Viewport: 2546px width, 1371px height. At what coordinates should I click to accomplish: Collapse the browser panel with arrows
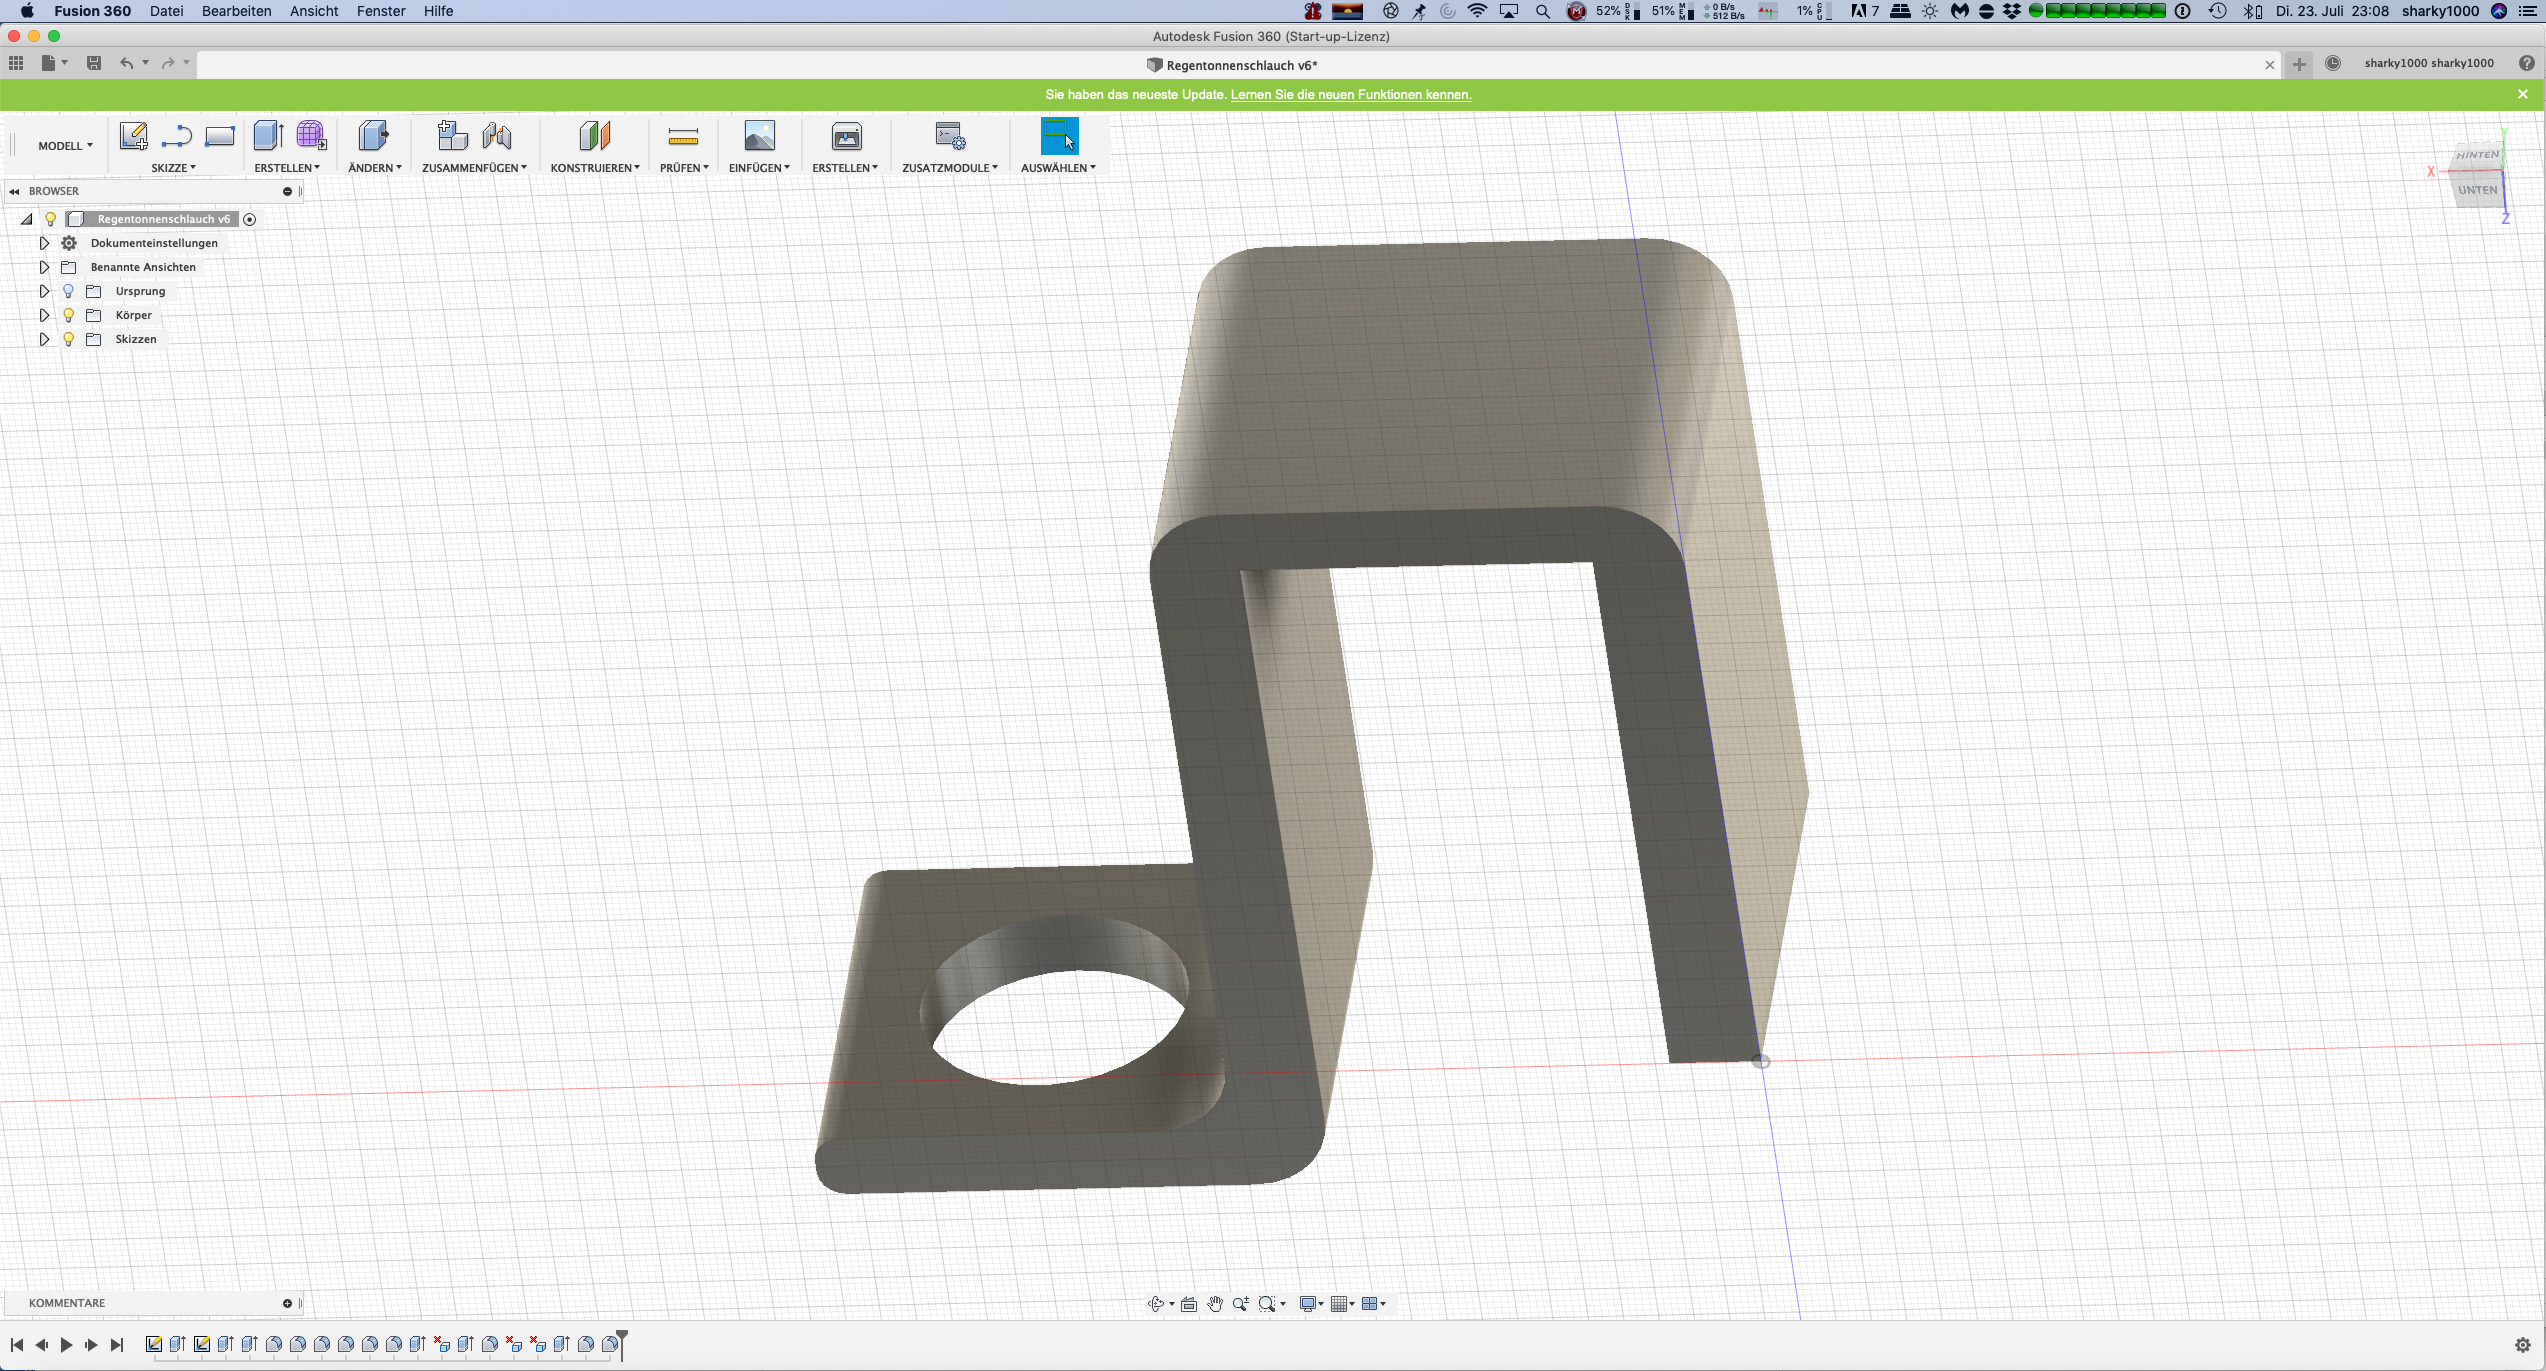point(14,191)
